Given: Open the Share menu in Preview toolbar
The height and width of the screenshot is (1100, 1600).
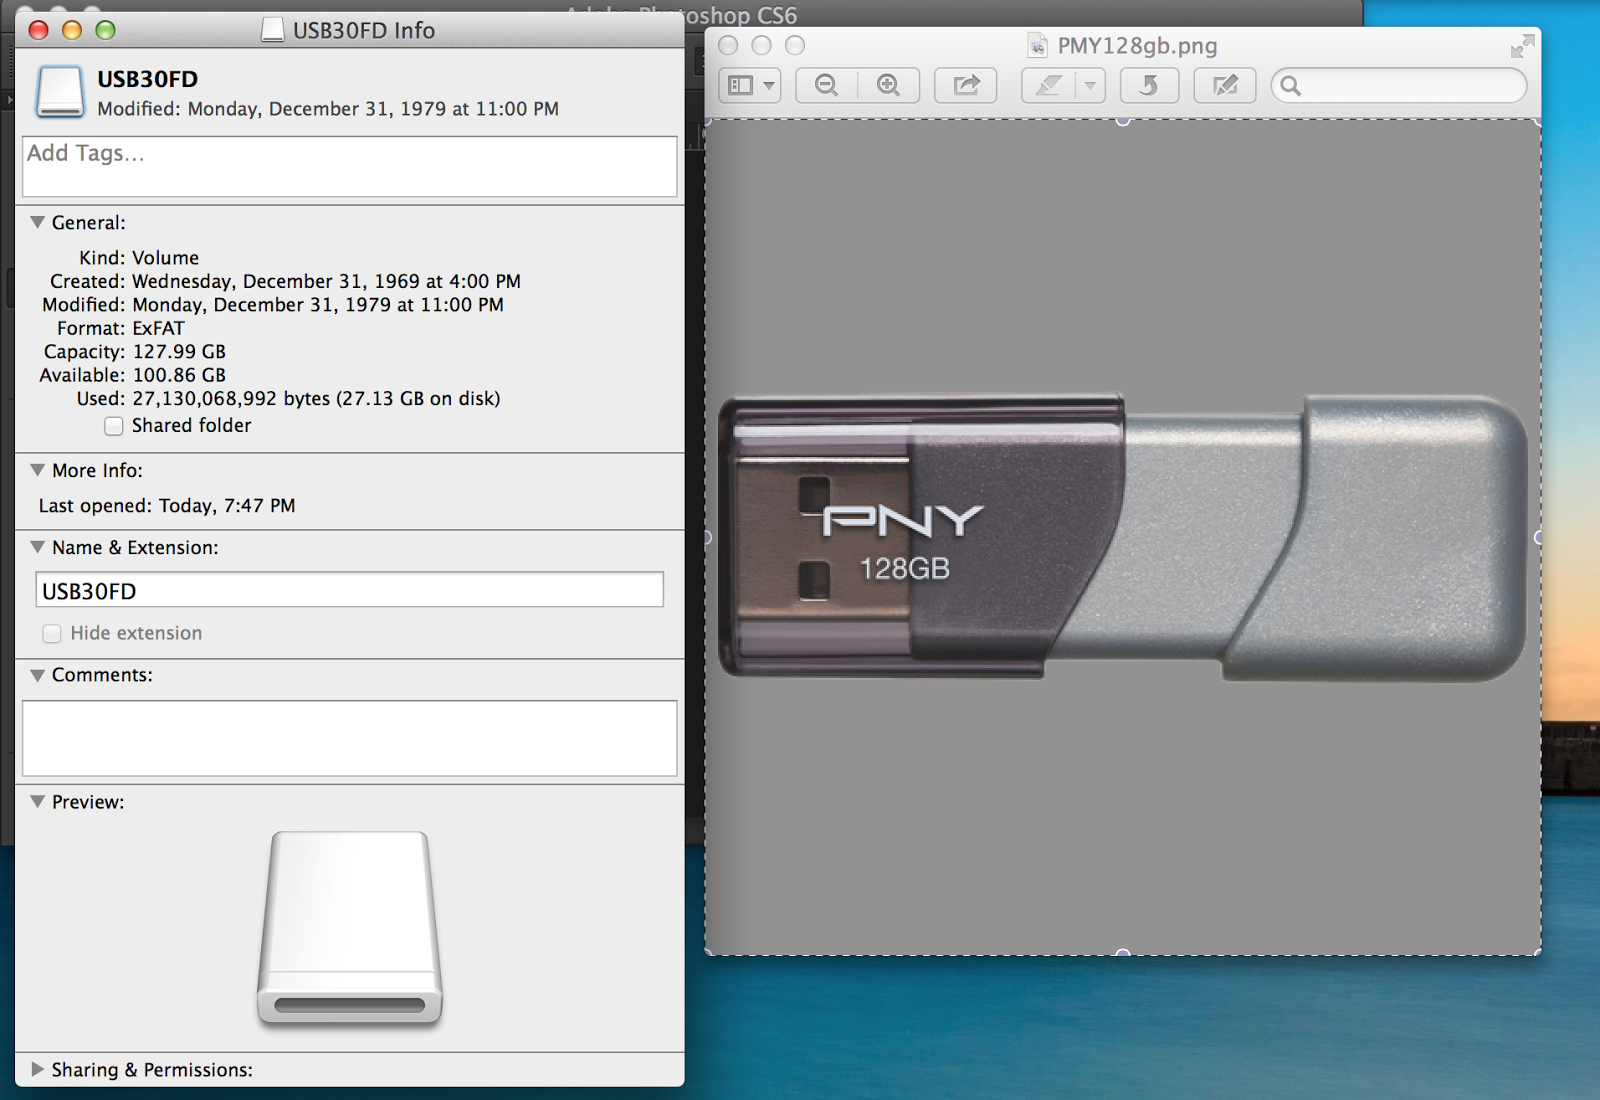Looking at the screenshot, I should coord(965,86).
